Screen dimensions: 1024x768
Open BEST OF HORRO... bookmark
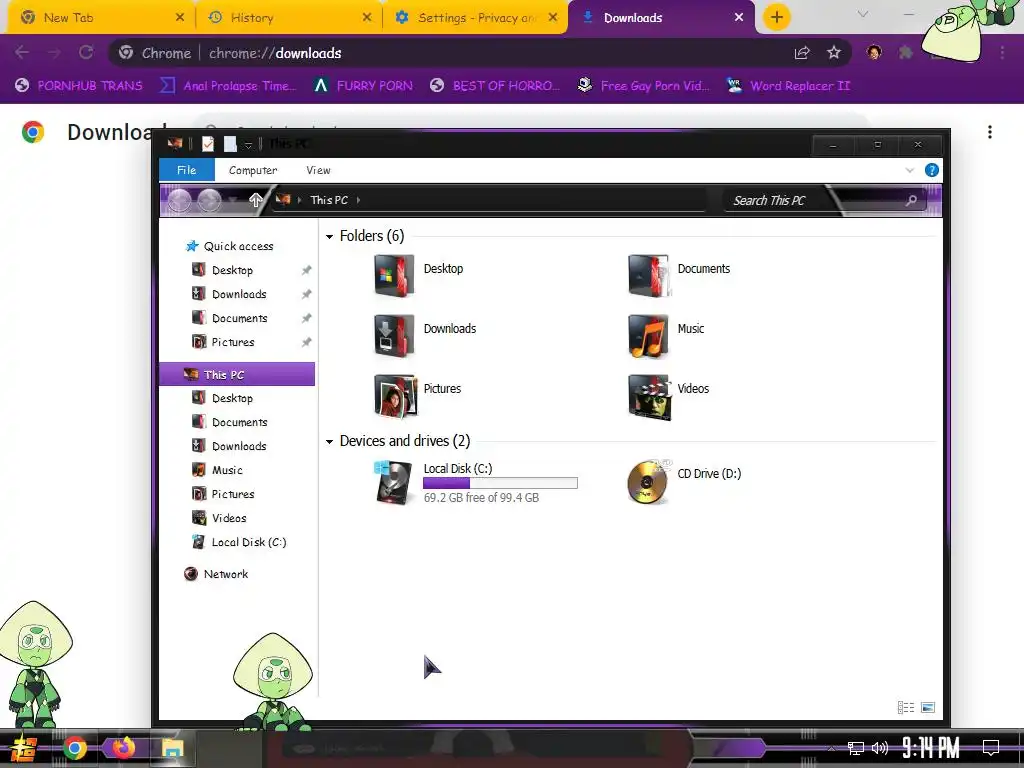(x=495, y=86)
